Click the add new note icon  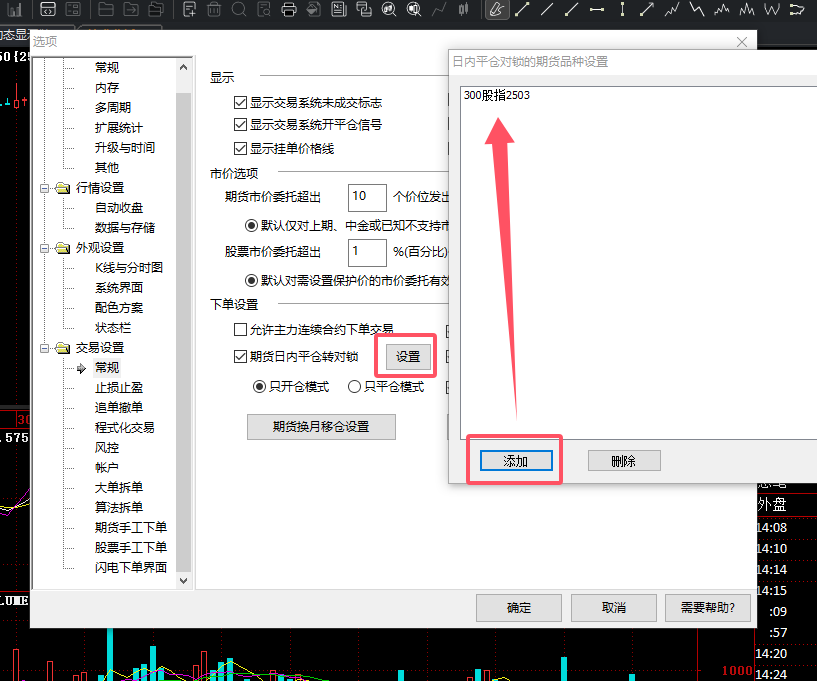click(x=190, y=9)
